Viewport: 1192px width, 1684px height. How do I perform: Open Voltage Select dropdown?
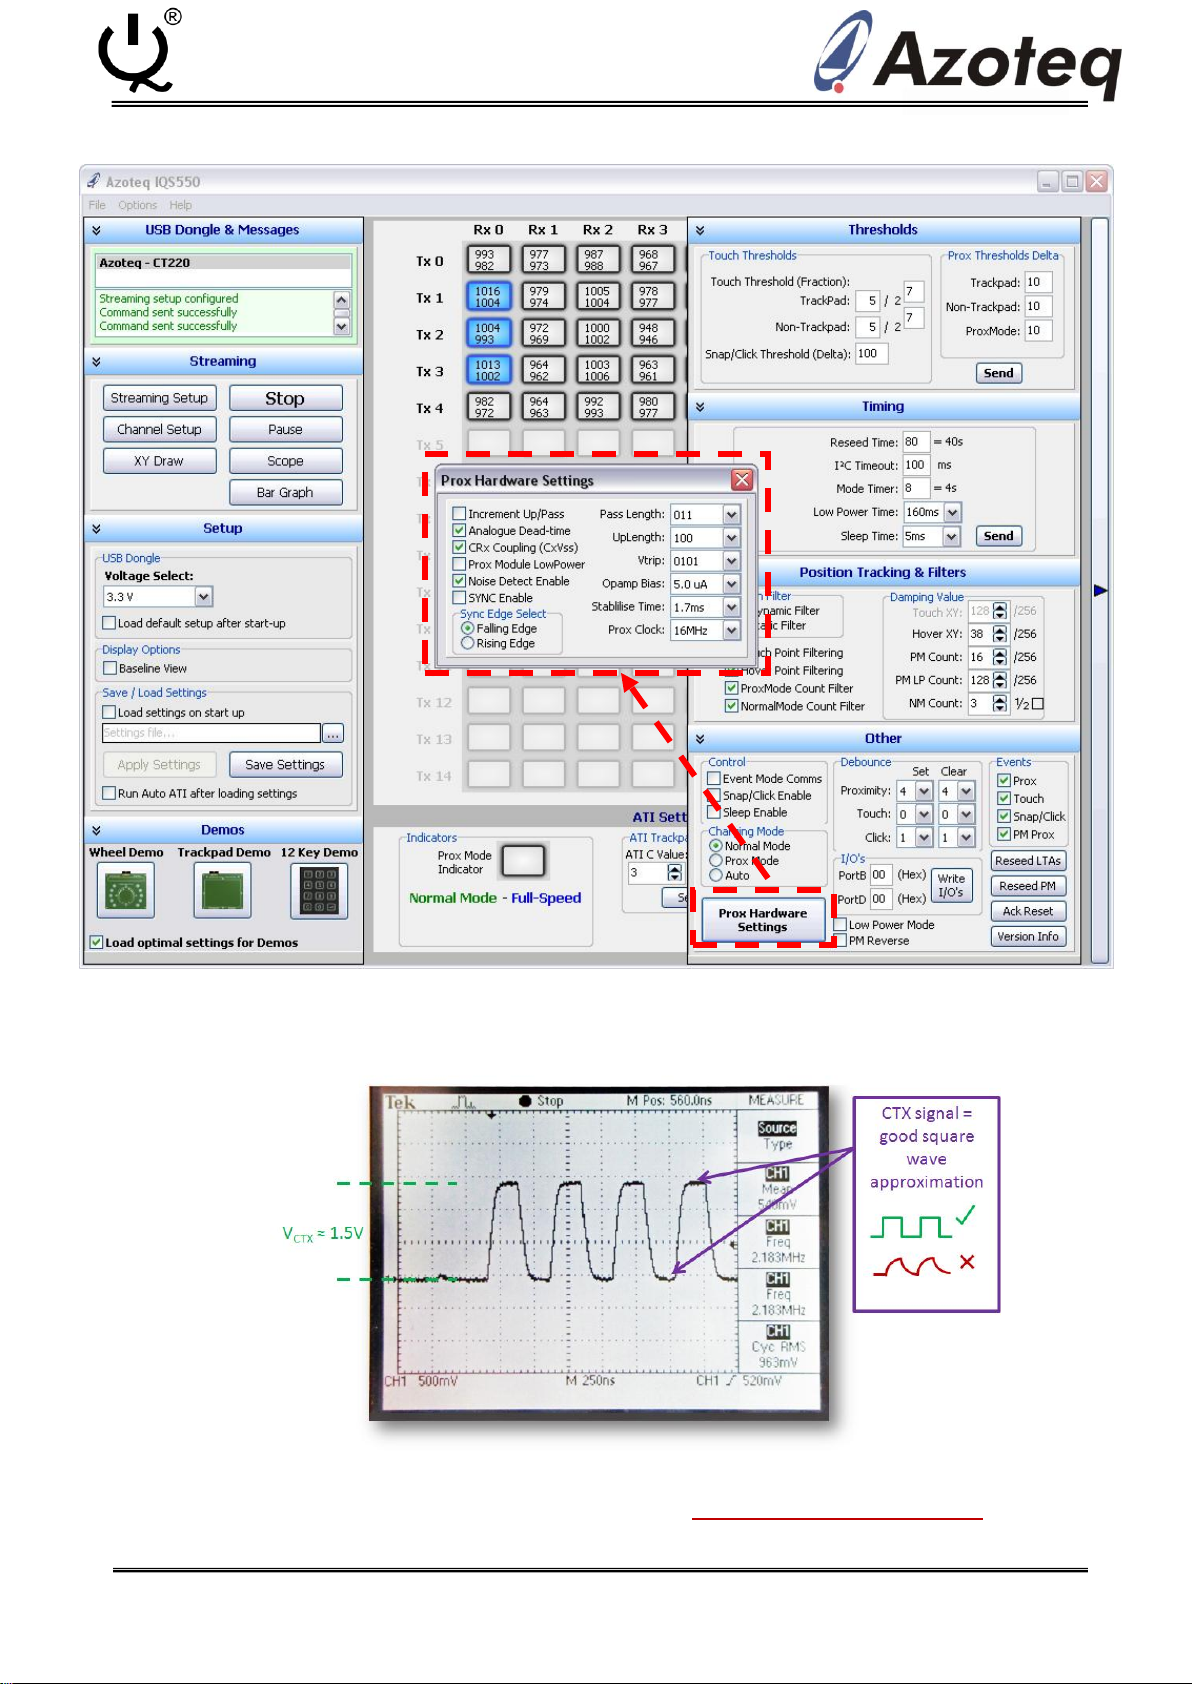(204, 597)
